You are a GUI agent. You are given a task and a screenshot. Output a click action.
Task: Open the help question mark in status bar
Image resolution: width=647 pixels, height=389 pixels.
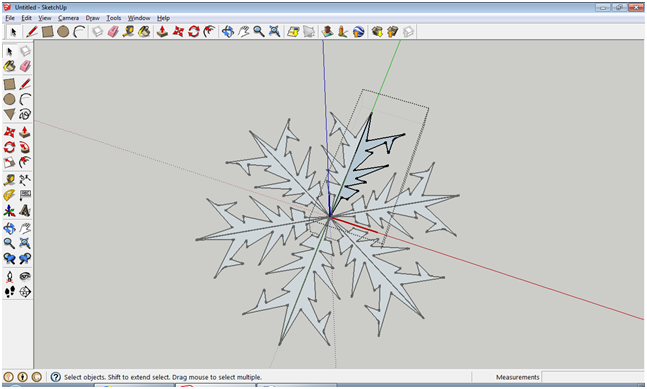[x=55, y=377]
